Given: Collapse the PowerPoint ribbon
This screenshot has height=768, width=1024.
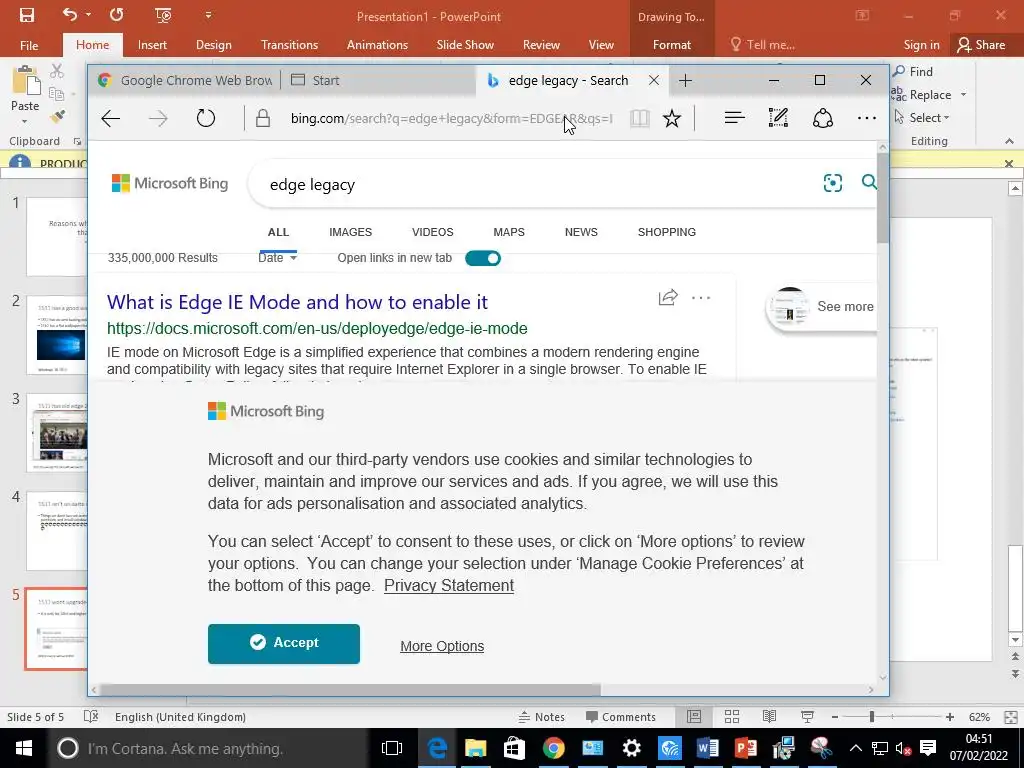Looking at the screenshot, I should (x=1009, y=141).
